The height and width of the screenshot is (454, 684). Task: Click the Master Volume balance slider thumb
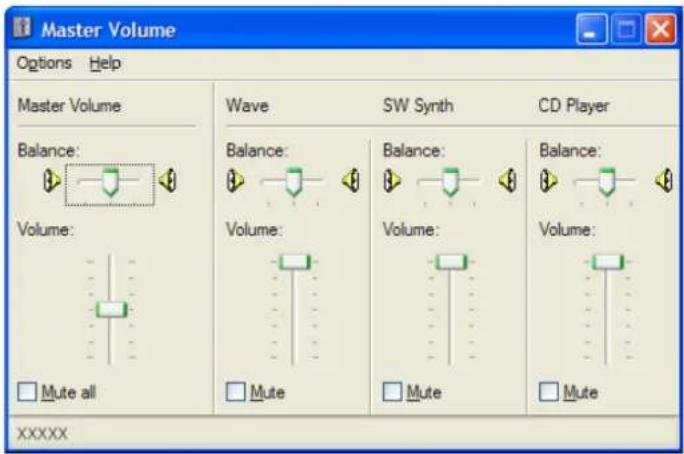point(110,181)
